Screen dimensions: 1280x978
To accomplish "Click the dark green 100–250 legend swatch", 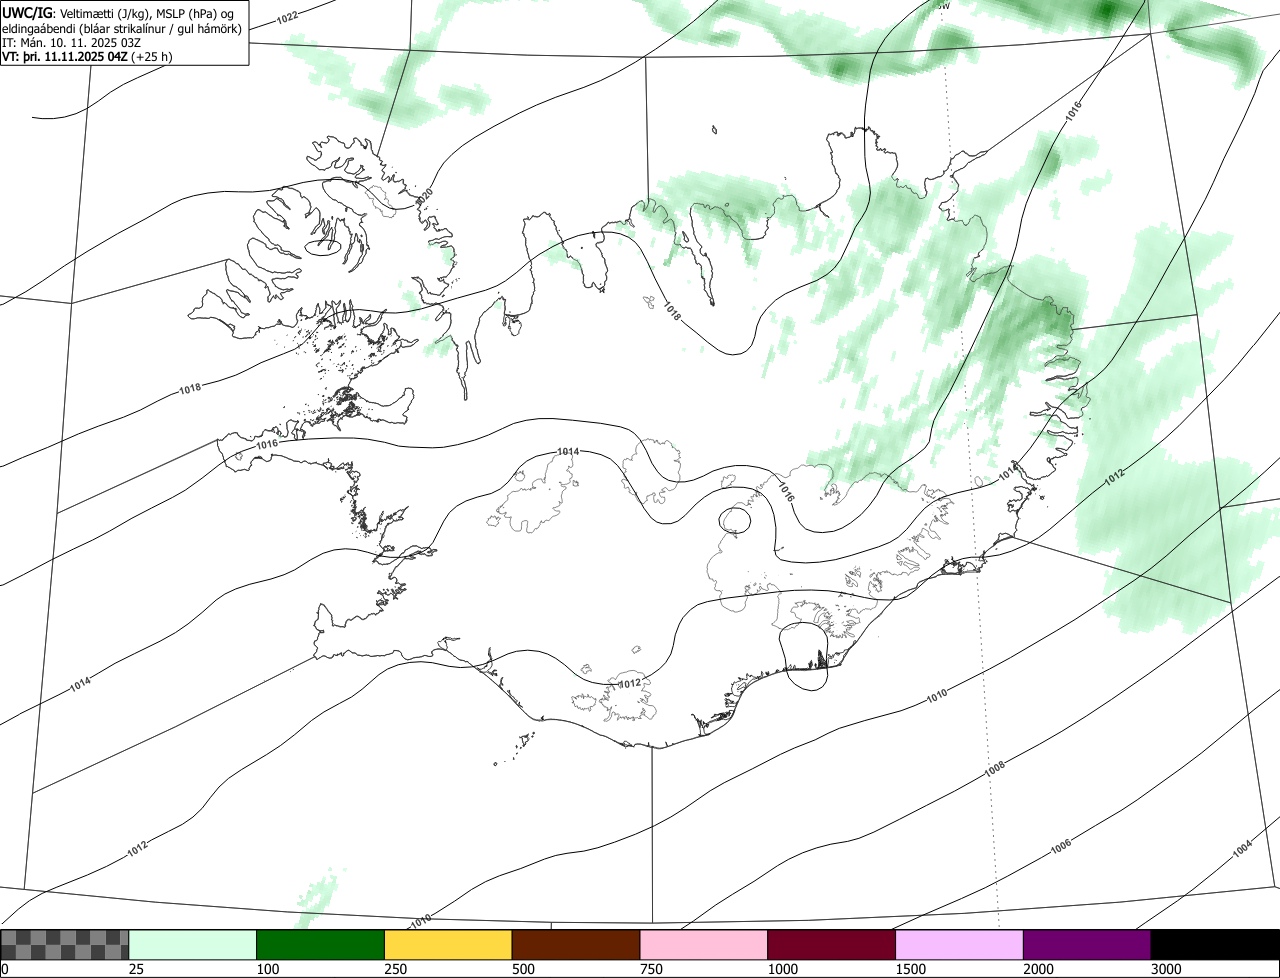I will [321, 945].
